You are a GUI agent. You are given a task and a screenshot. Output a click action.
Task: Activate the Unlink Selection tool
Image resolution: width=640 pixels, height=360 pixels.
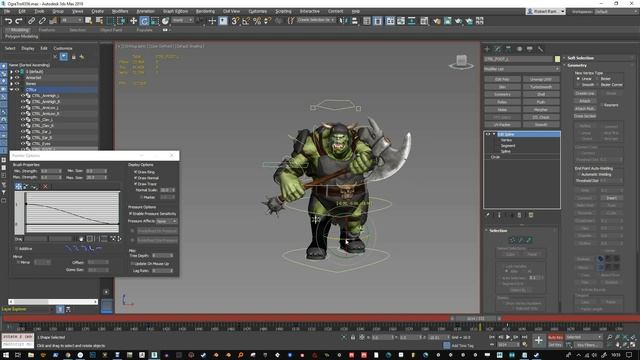[42, 21]
